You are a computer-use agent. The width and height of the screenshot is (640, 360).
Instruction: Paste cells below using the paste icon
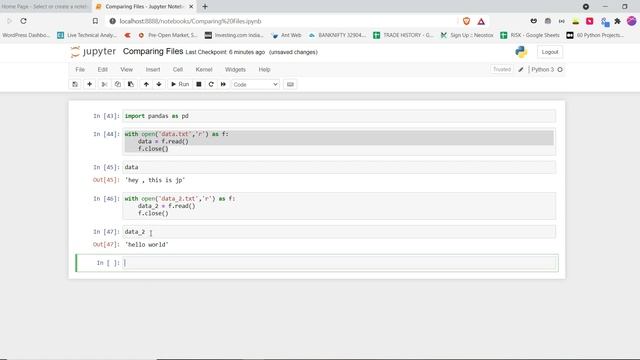[131, 84]
